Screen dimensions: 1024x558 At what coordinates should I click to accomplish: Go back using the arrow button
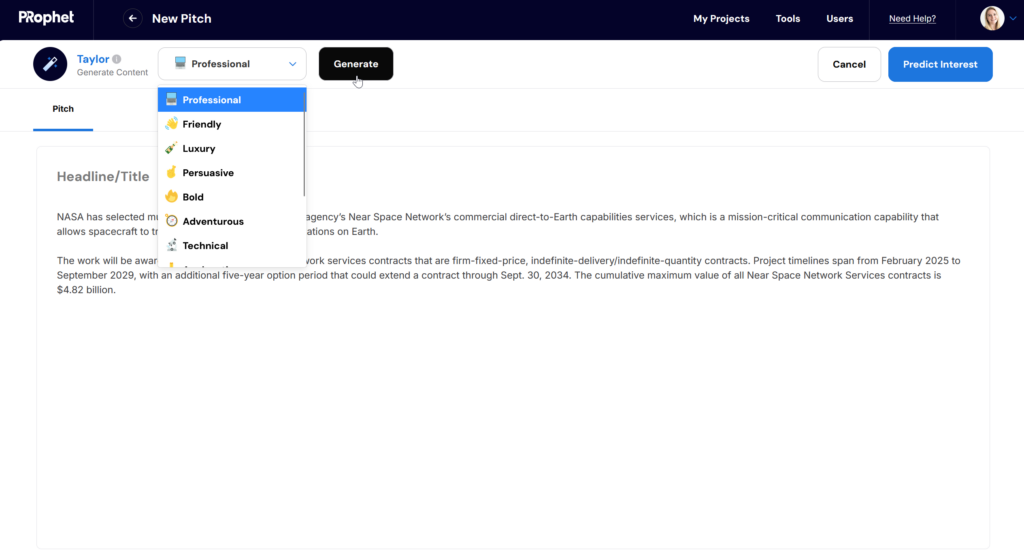pyautogui.click(x=133, y=18)
